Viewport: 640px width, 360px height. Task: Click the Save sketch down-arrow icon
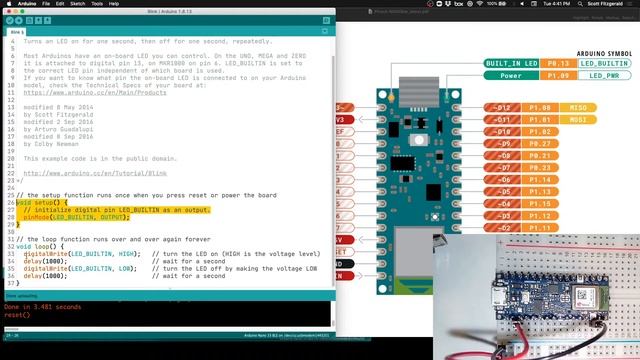[47, 20]
